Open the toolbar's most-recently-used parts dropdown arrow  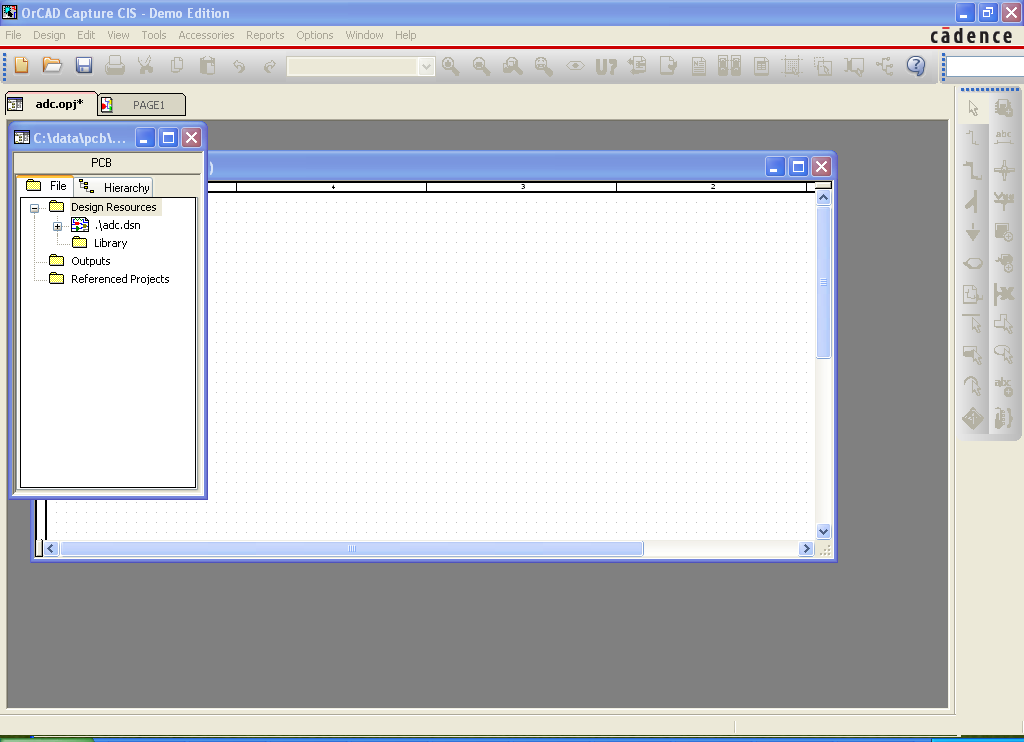[426, 66]
